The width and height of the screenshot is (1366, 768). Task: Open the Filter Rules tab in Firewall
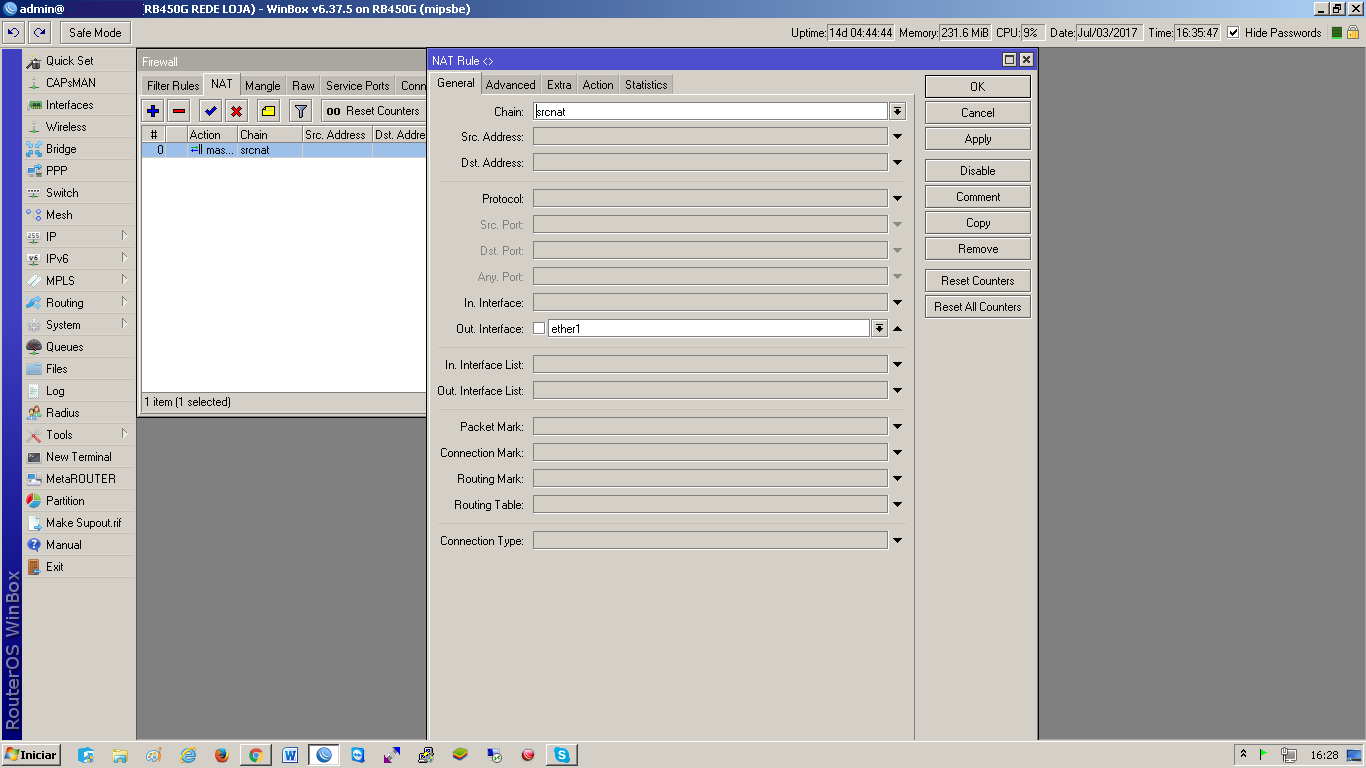[x=173, y=86]
